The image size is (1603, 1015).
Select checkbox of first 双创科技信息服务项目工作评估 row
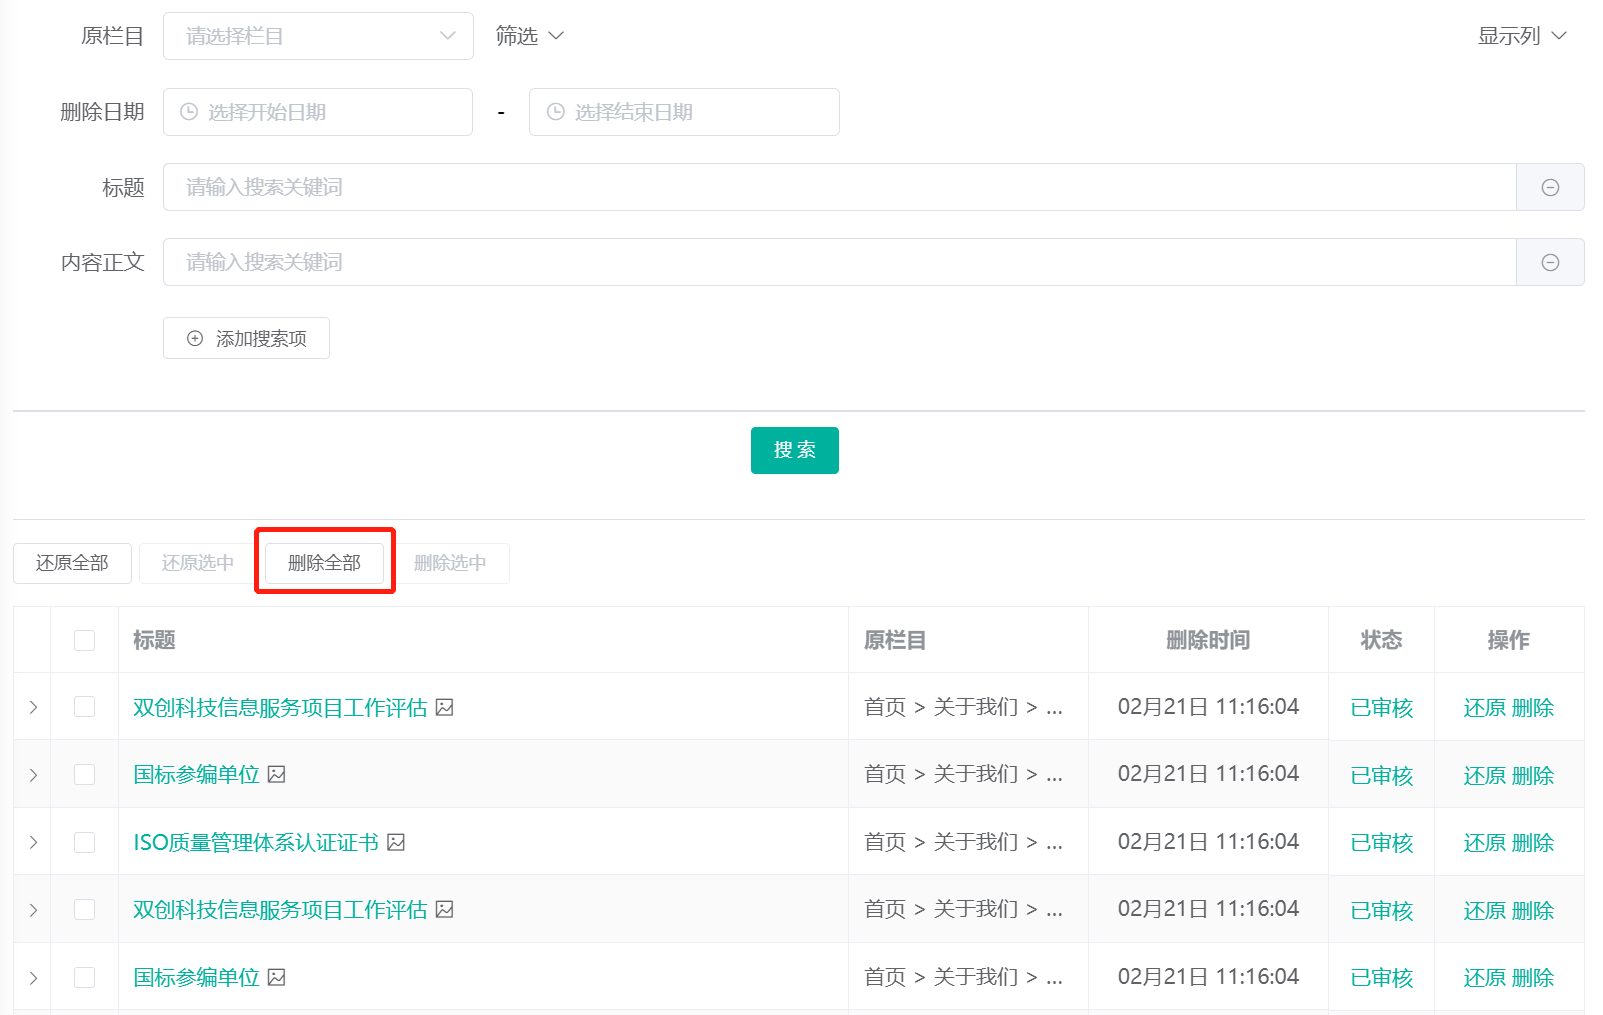(85, 708)
